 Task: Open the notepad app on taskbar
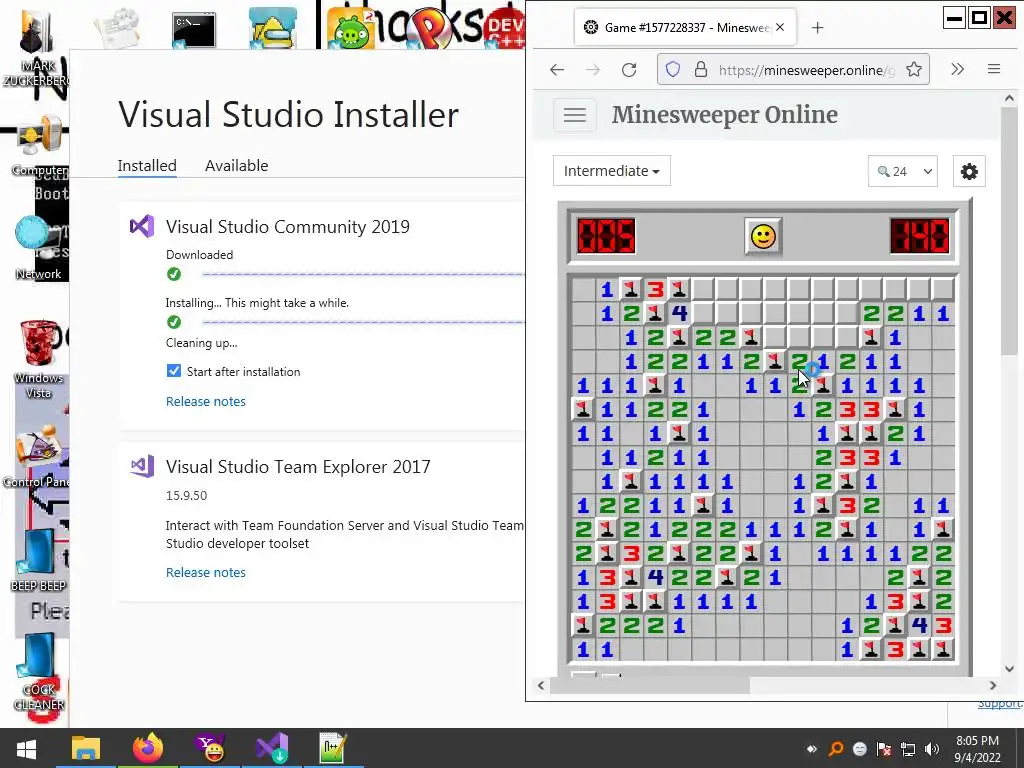click(x=332, y=748)
